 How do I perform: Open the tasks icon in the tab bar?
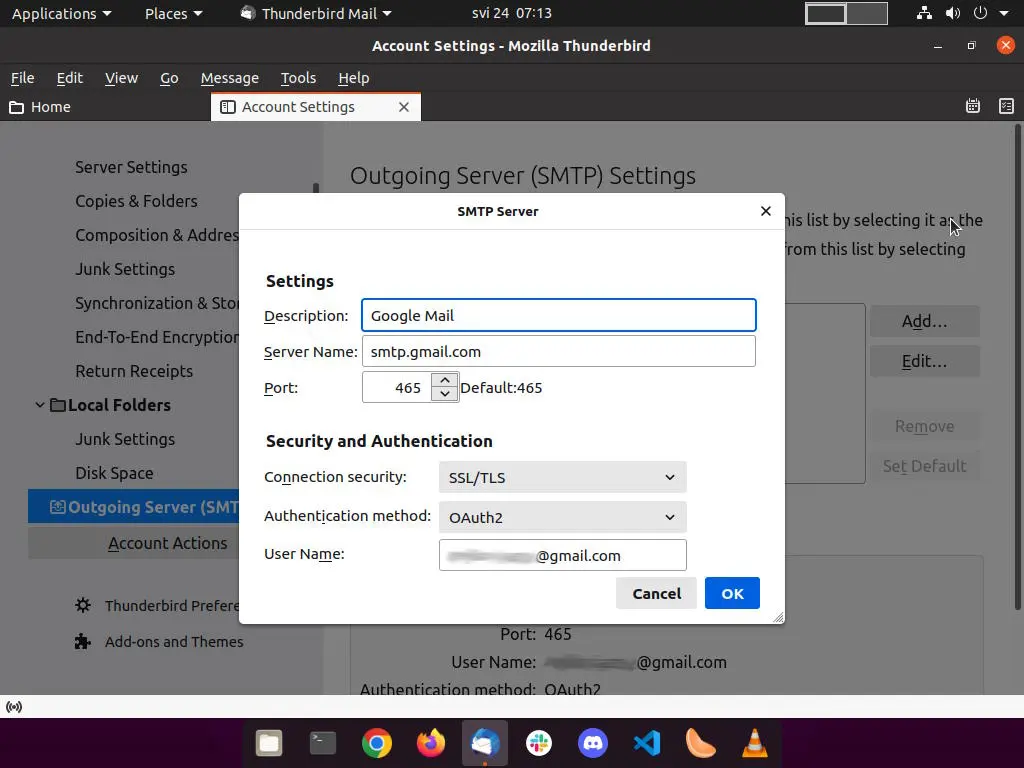click(x=1006, y=106)
